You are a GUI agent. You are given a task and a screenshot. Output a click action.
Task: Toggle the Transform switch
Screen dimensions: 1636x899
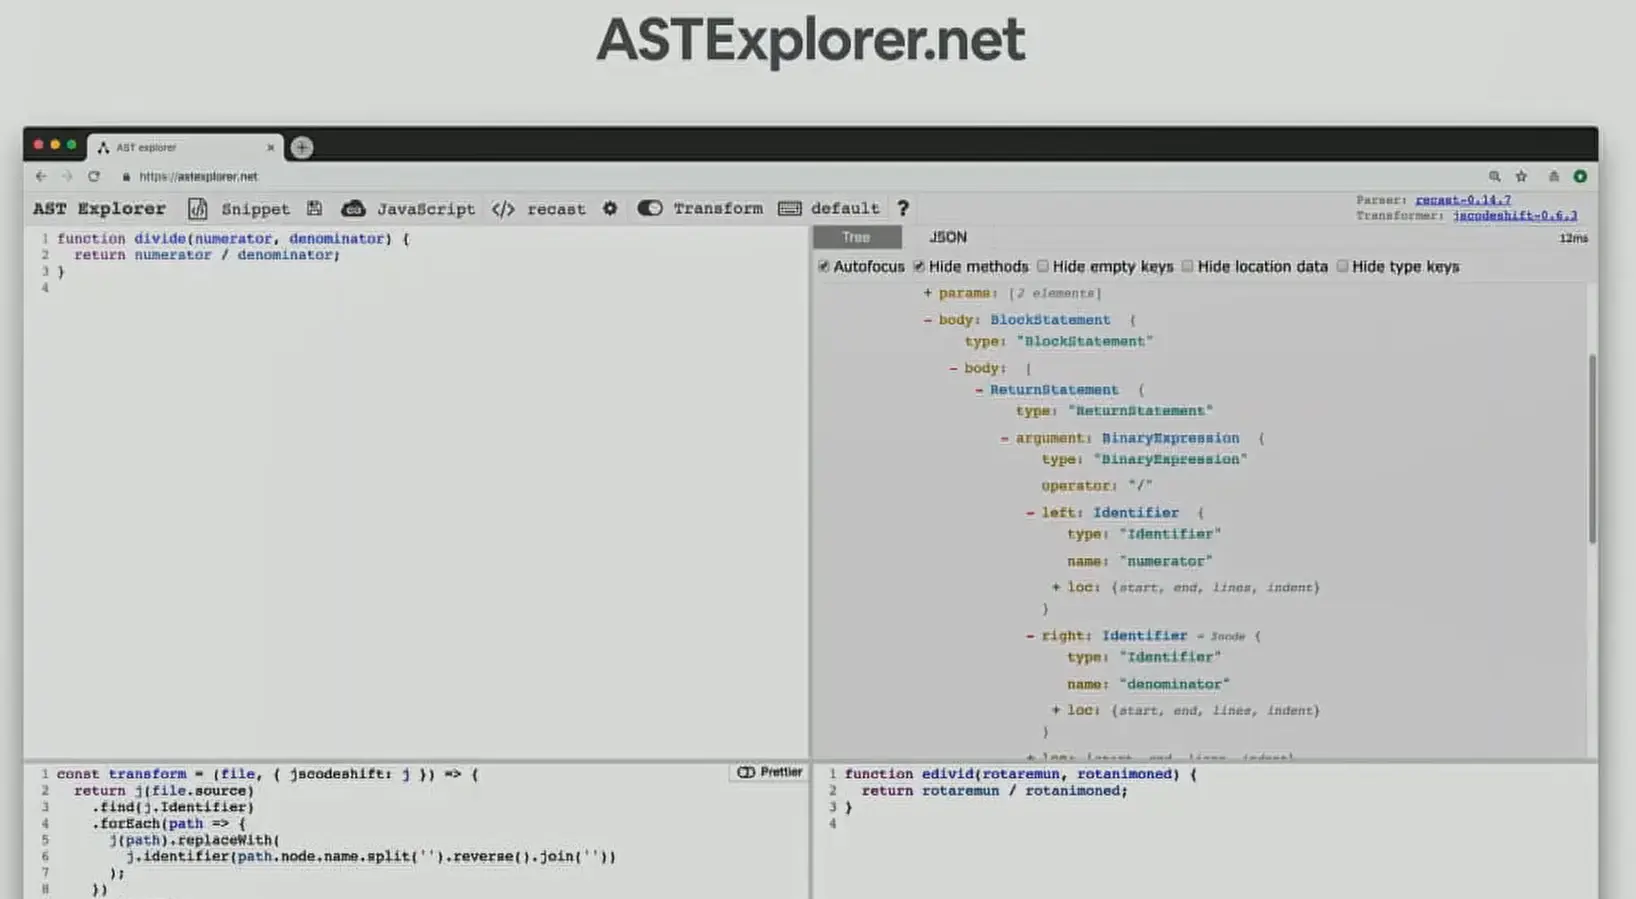click(650, 208)
